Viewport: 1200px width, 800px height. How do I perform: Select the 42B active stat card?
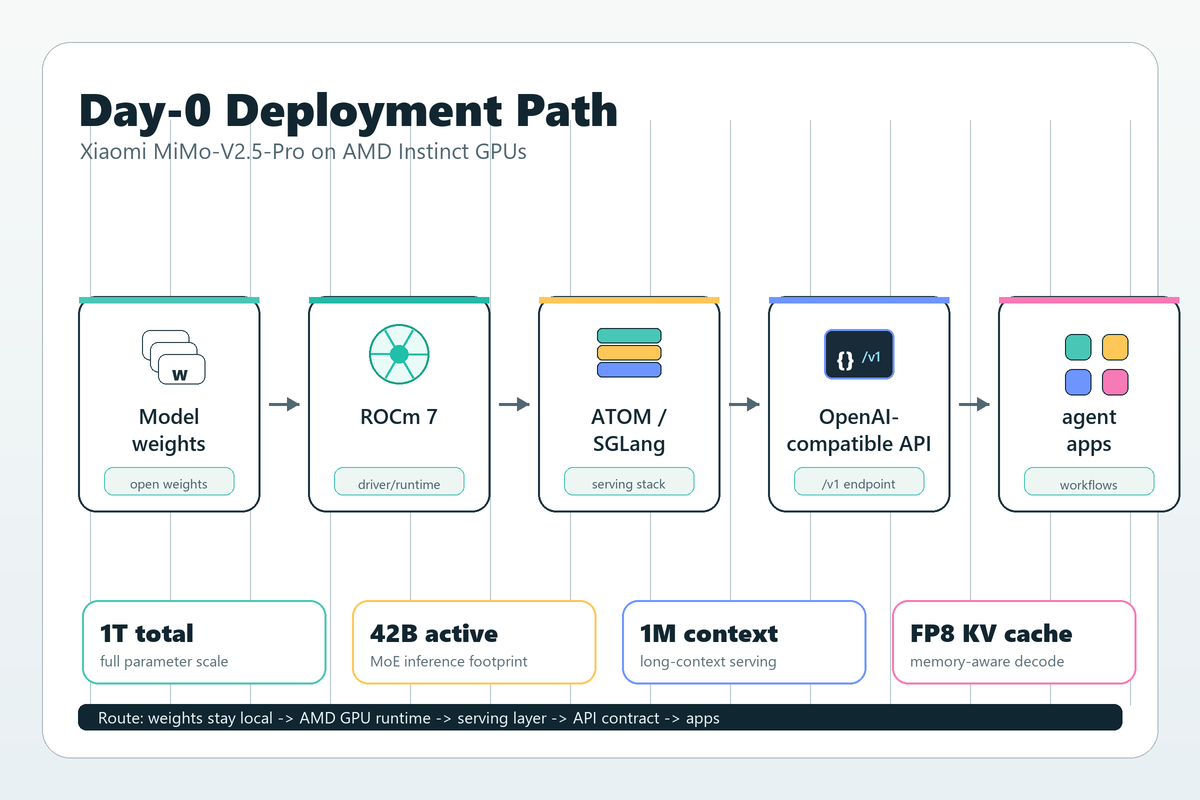pyautogui.click(x=474, y=642)
